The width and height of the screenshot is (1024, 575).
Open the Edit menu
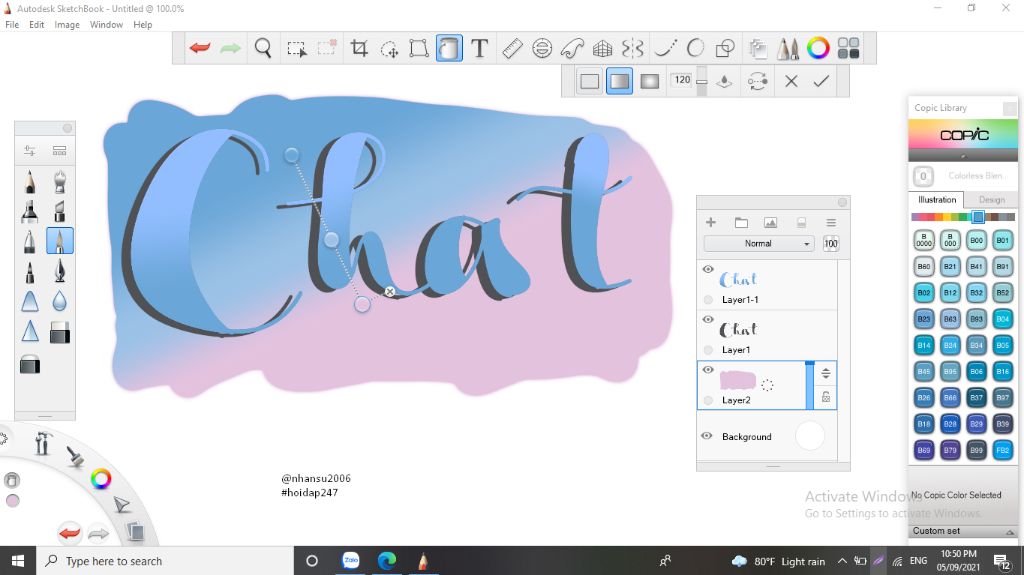(x=37, y=25)
